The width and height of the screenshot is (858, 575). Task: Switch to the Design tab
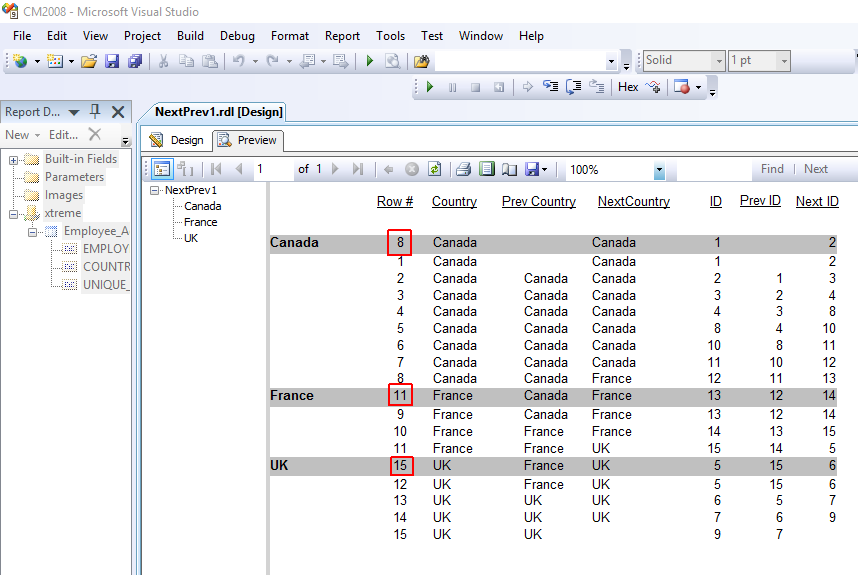pos(177,140)
